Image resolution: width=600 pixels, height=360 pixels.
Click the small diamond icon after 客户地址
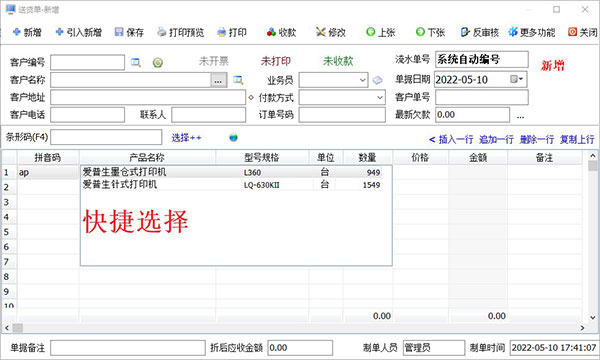[251, 98]
